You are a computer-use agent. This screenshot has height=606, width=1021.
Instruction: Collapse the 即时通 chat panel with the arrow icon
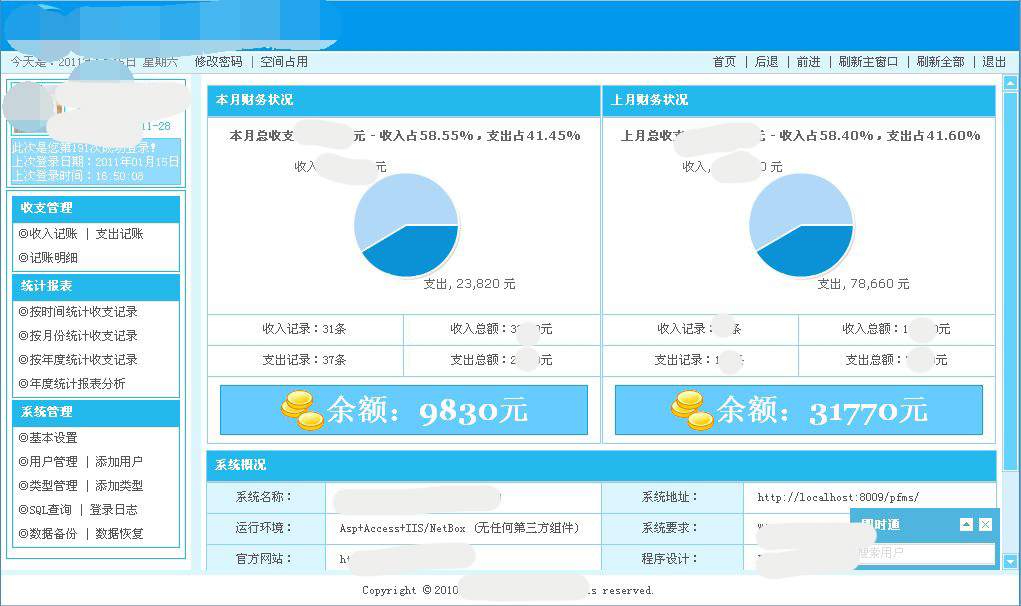tap(966, 524)
